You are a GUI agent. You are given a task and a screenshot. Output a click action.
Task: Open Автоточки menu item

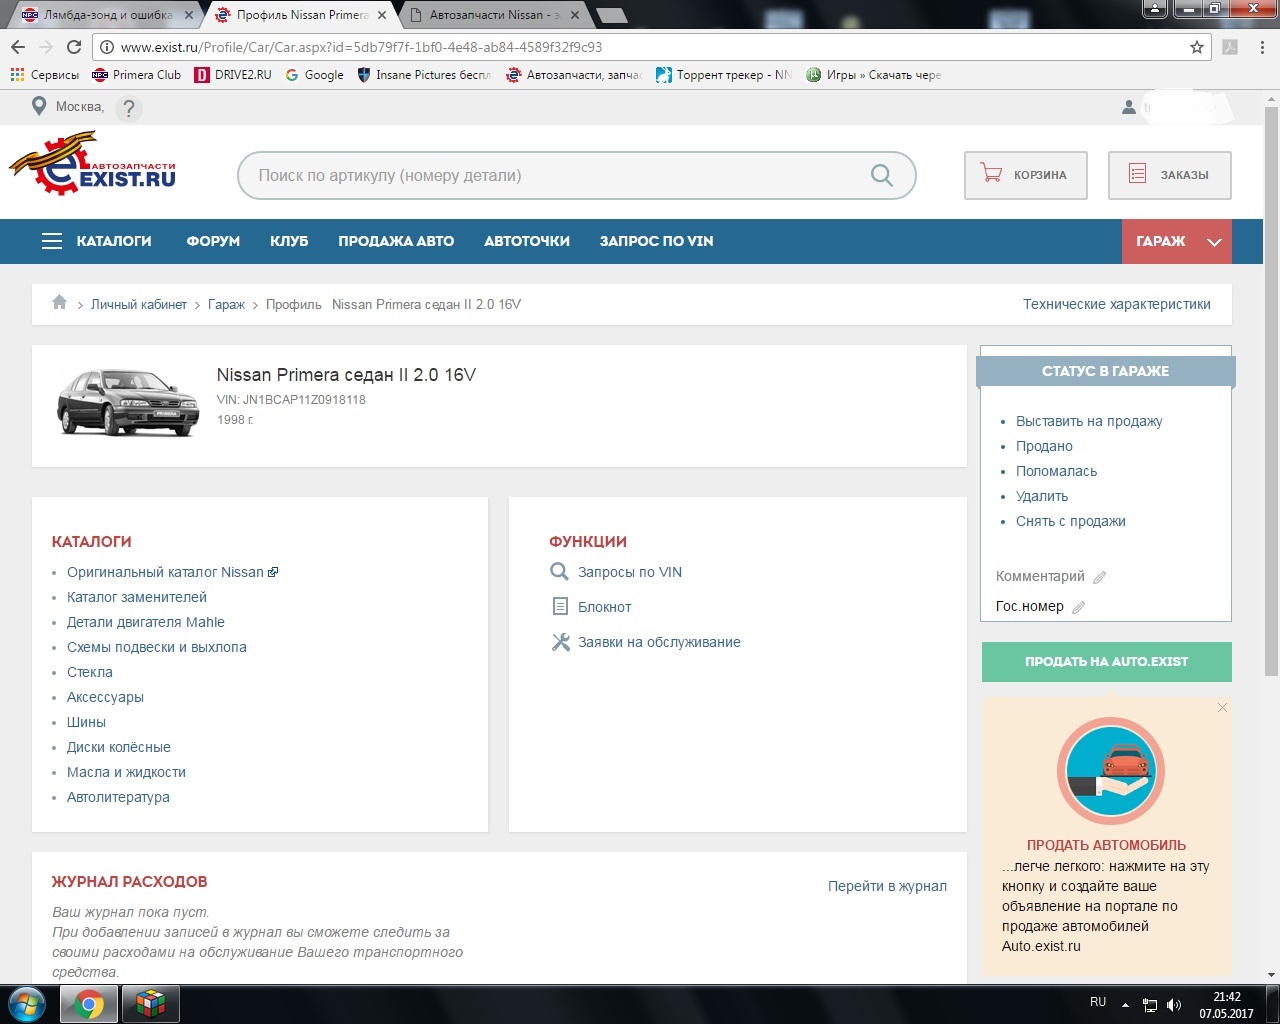[527, 241]
